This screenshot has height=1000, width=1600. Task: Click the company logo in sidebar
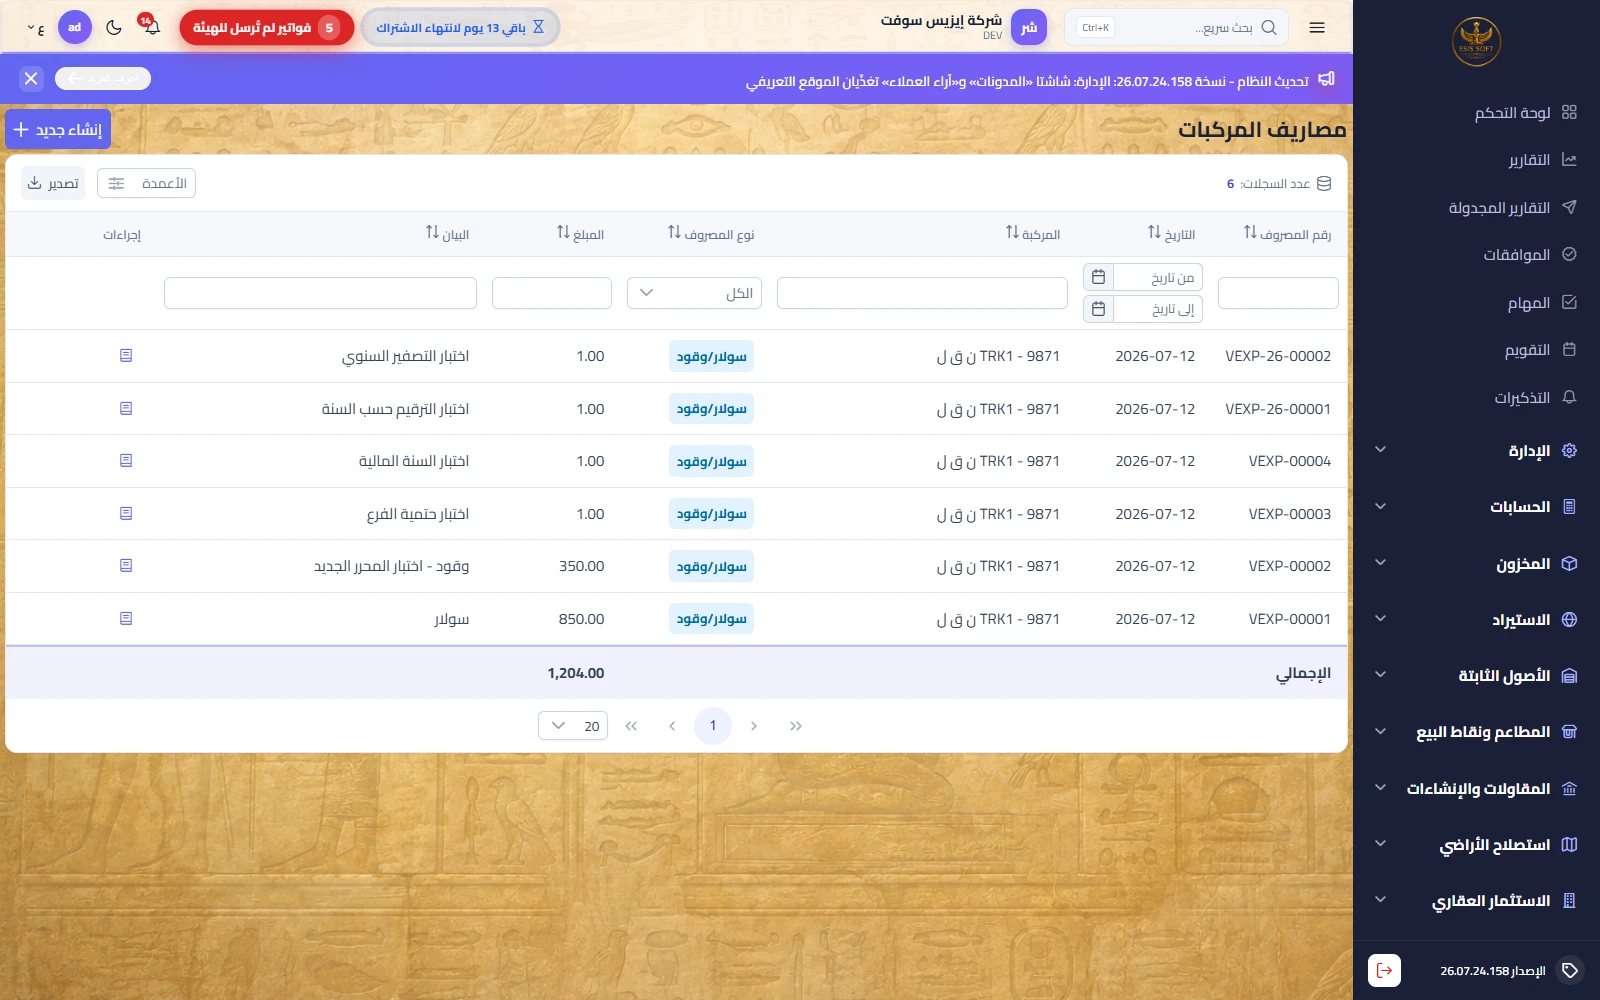point(1476,42)
